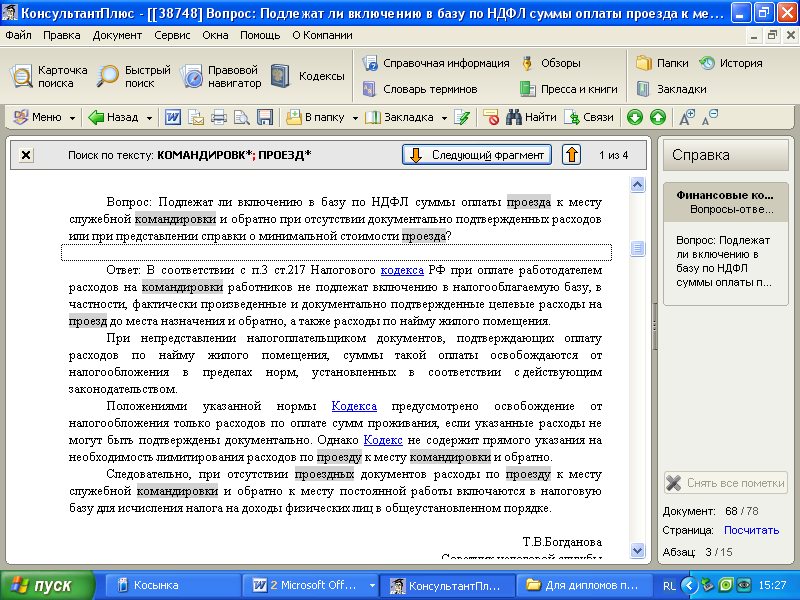Click Посчитать page count link

tap(752, 530)
